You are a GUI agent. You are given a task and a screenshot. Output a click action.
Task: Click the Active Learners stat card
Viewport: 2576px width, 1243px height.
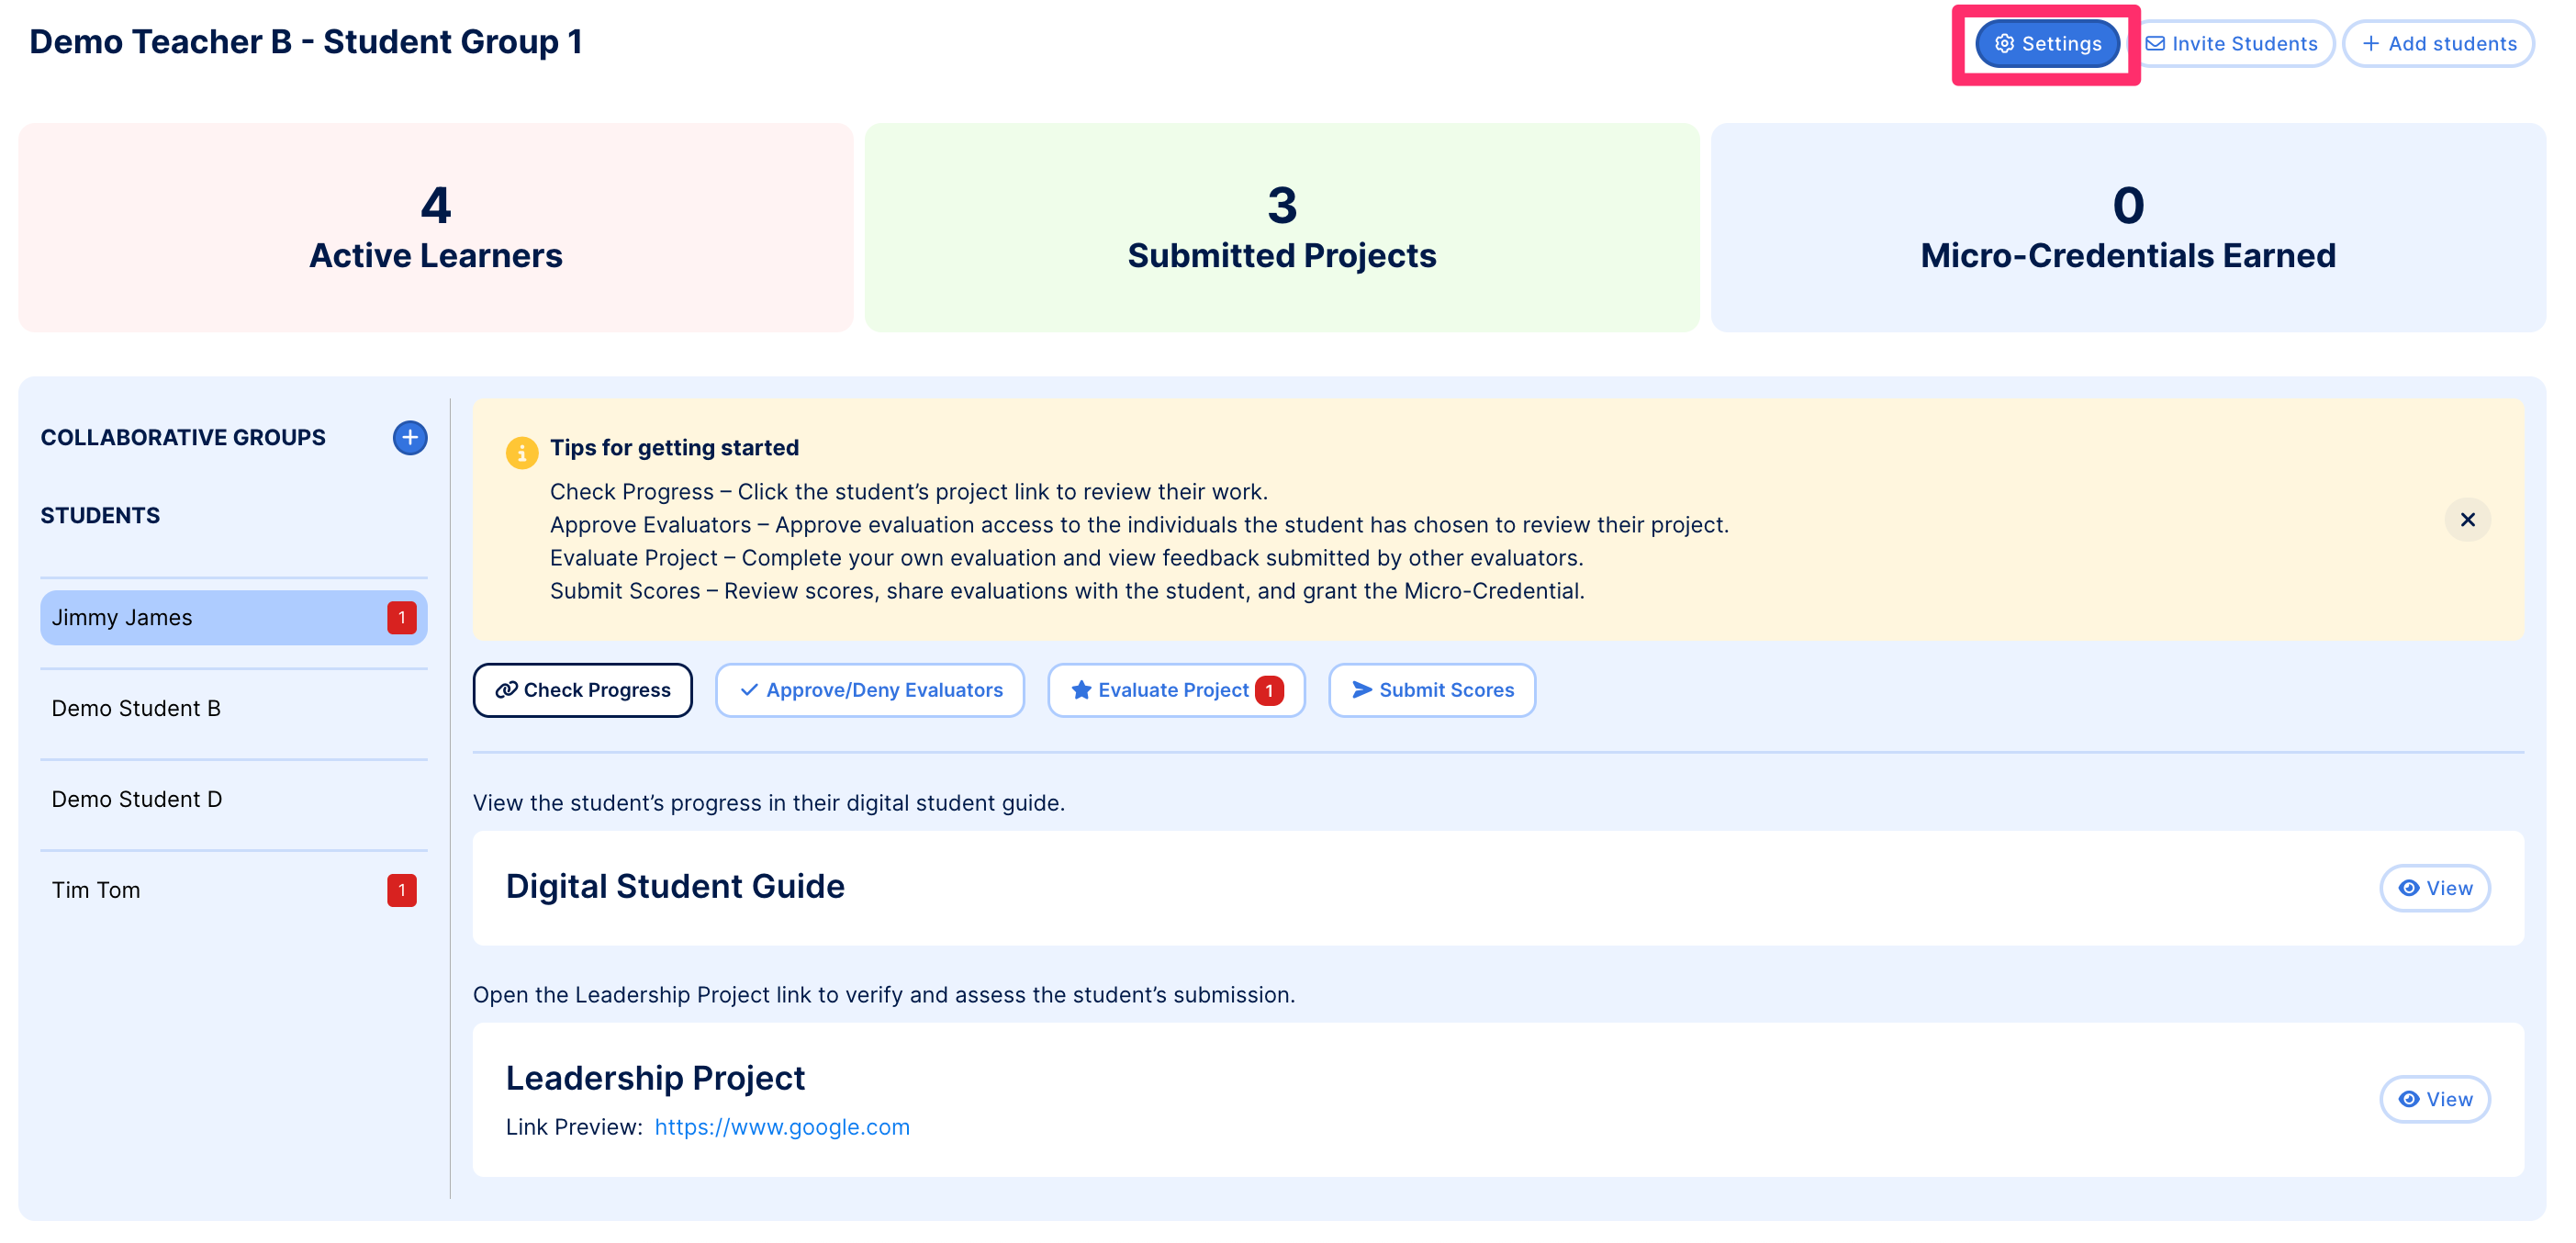click(435, 228)
